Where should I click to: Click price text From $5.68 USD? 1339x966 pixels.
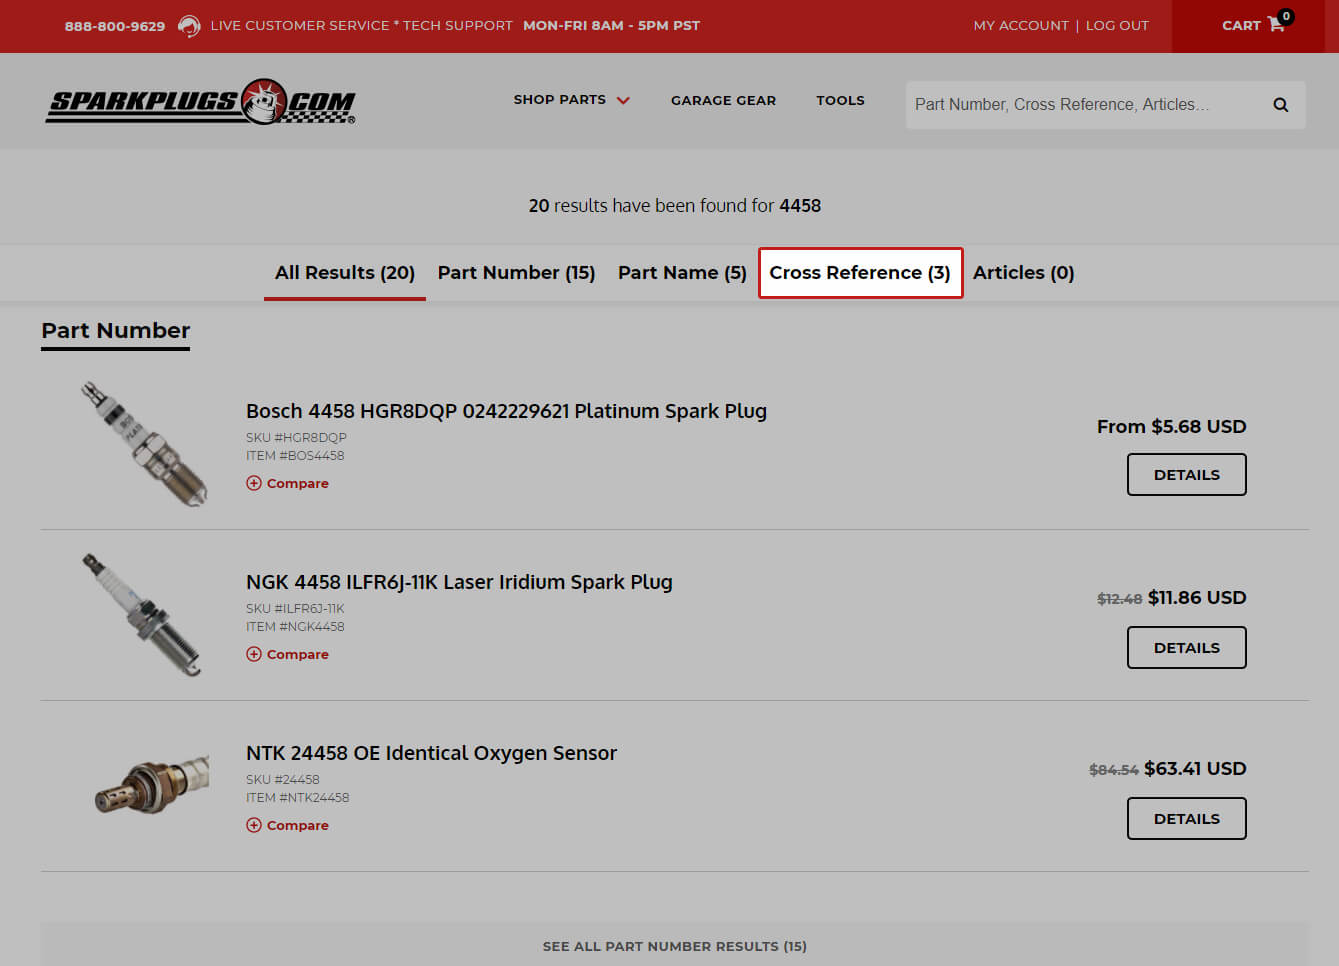pyautogui.click(x=1171, y=427)
